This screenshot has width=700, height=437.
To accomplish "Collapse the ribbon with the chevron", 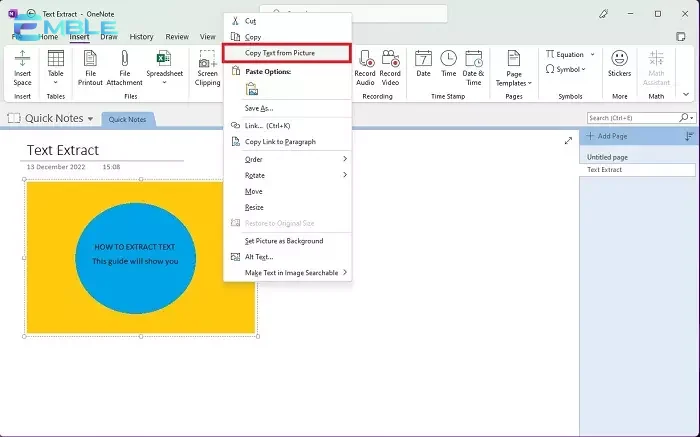I will 686,95.
